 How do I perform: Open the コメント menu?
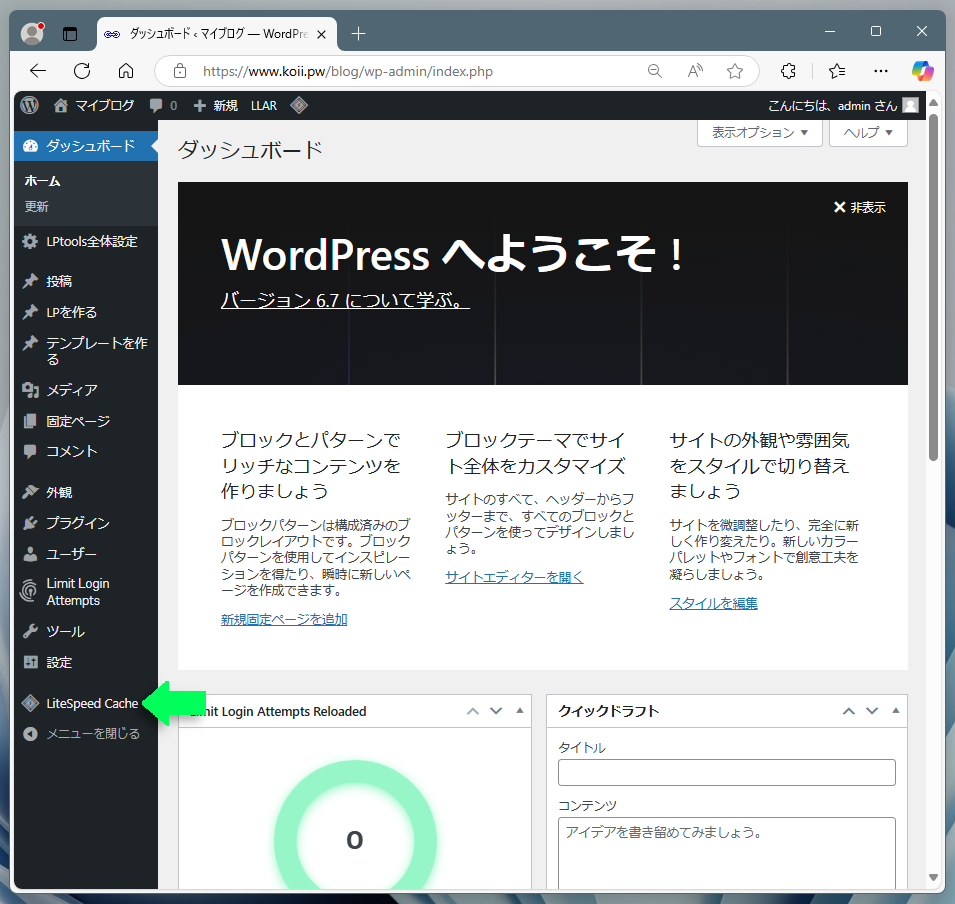tap(86, 451)
